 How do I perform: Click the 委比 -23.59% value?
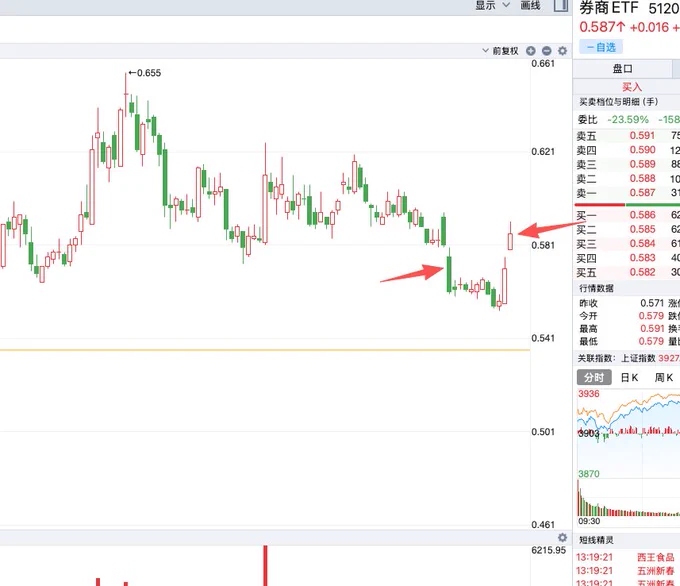pyautogui.click(x=628, y=119)
